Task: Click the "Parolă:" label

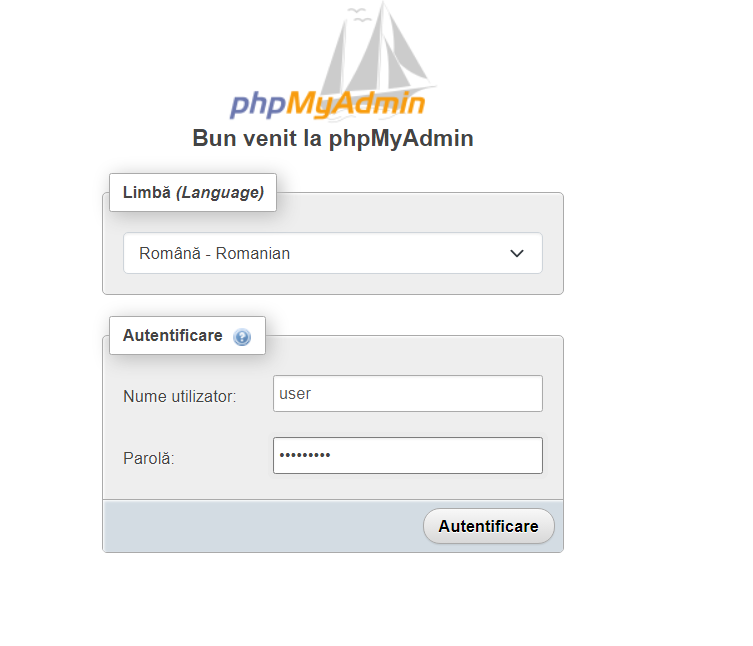Action: click(149, 458)
